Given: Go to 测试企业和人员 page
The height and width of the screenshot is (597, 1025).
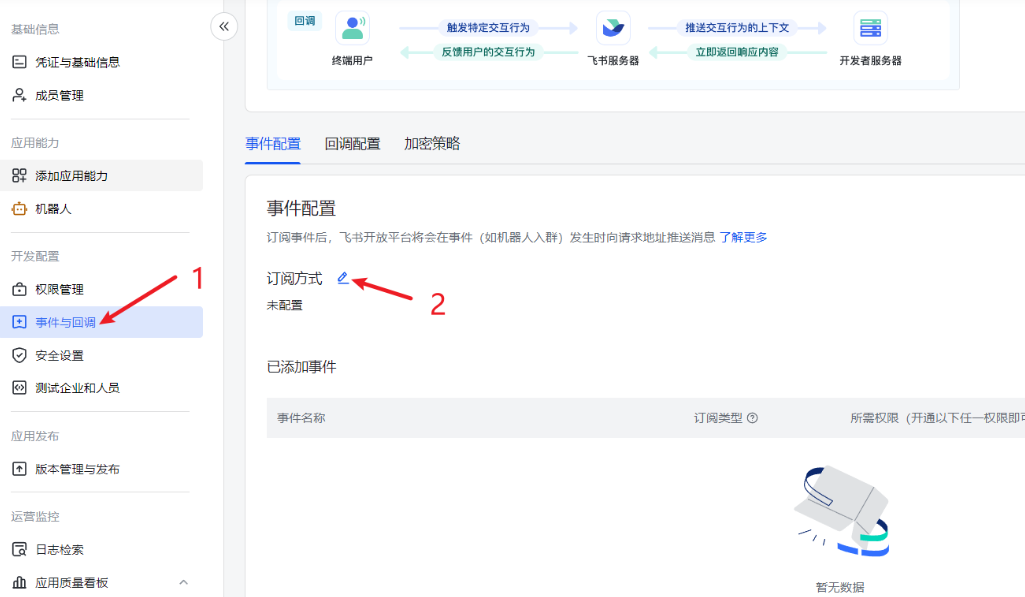Looking at the screenshot, I should [77, 388].
